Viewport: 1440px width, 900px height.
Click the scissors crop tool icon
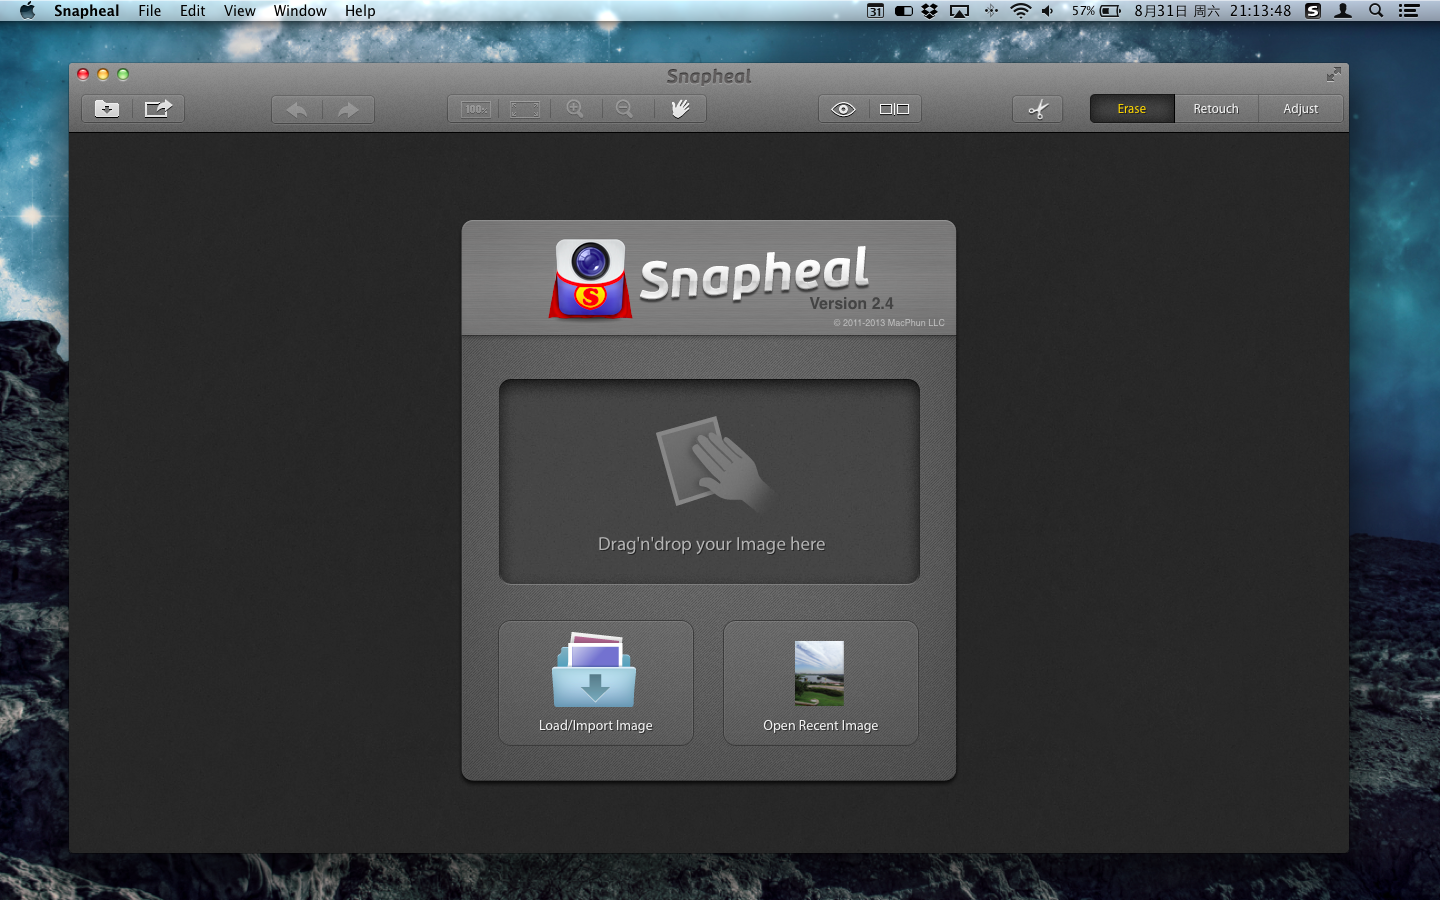point(1038,109)
